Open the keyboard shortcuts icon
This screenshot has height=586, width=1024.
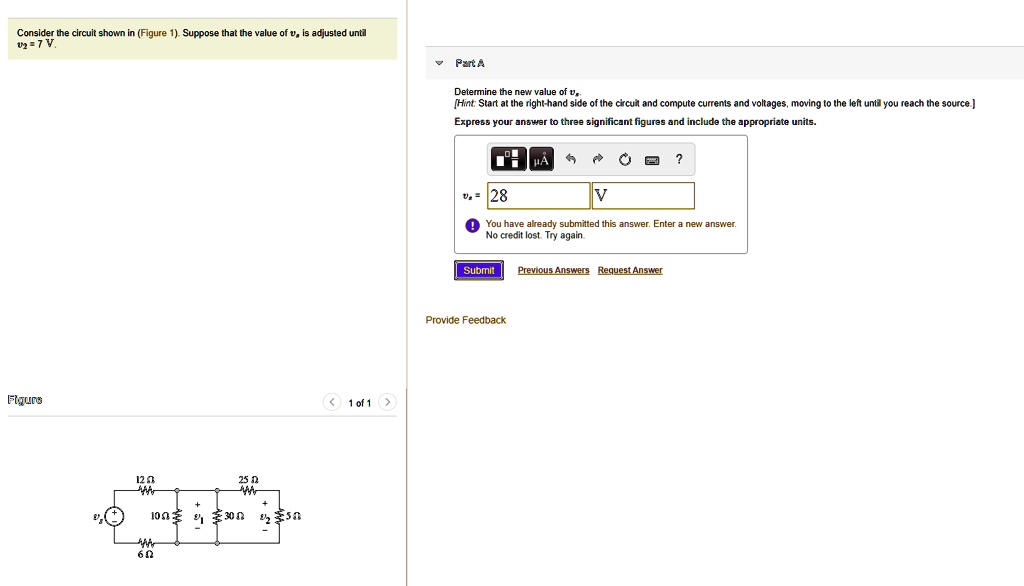tap(652, 159)
